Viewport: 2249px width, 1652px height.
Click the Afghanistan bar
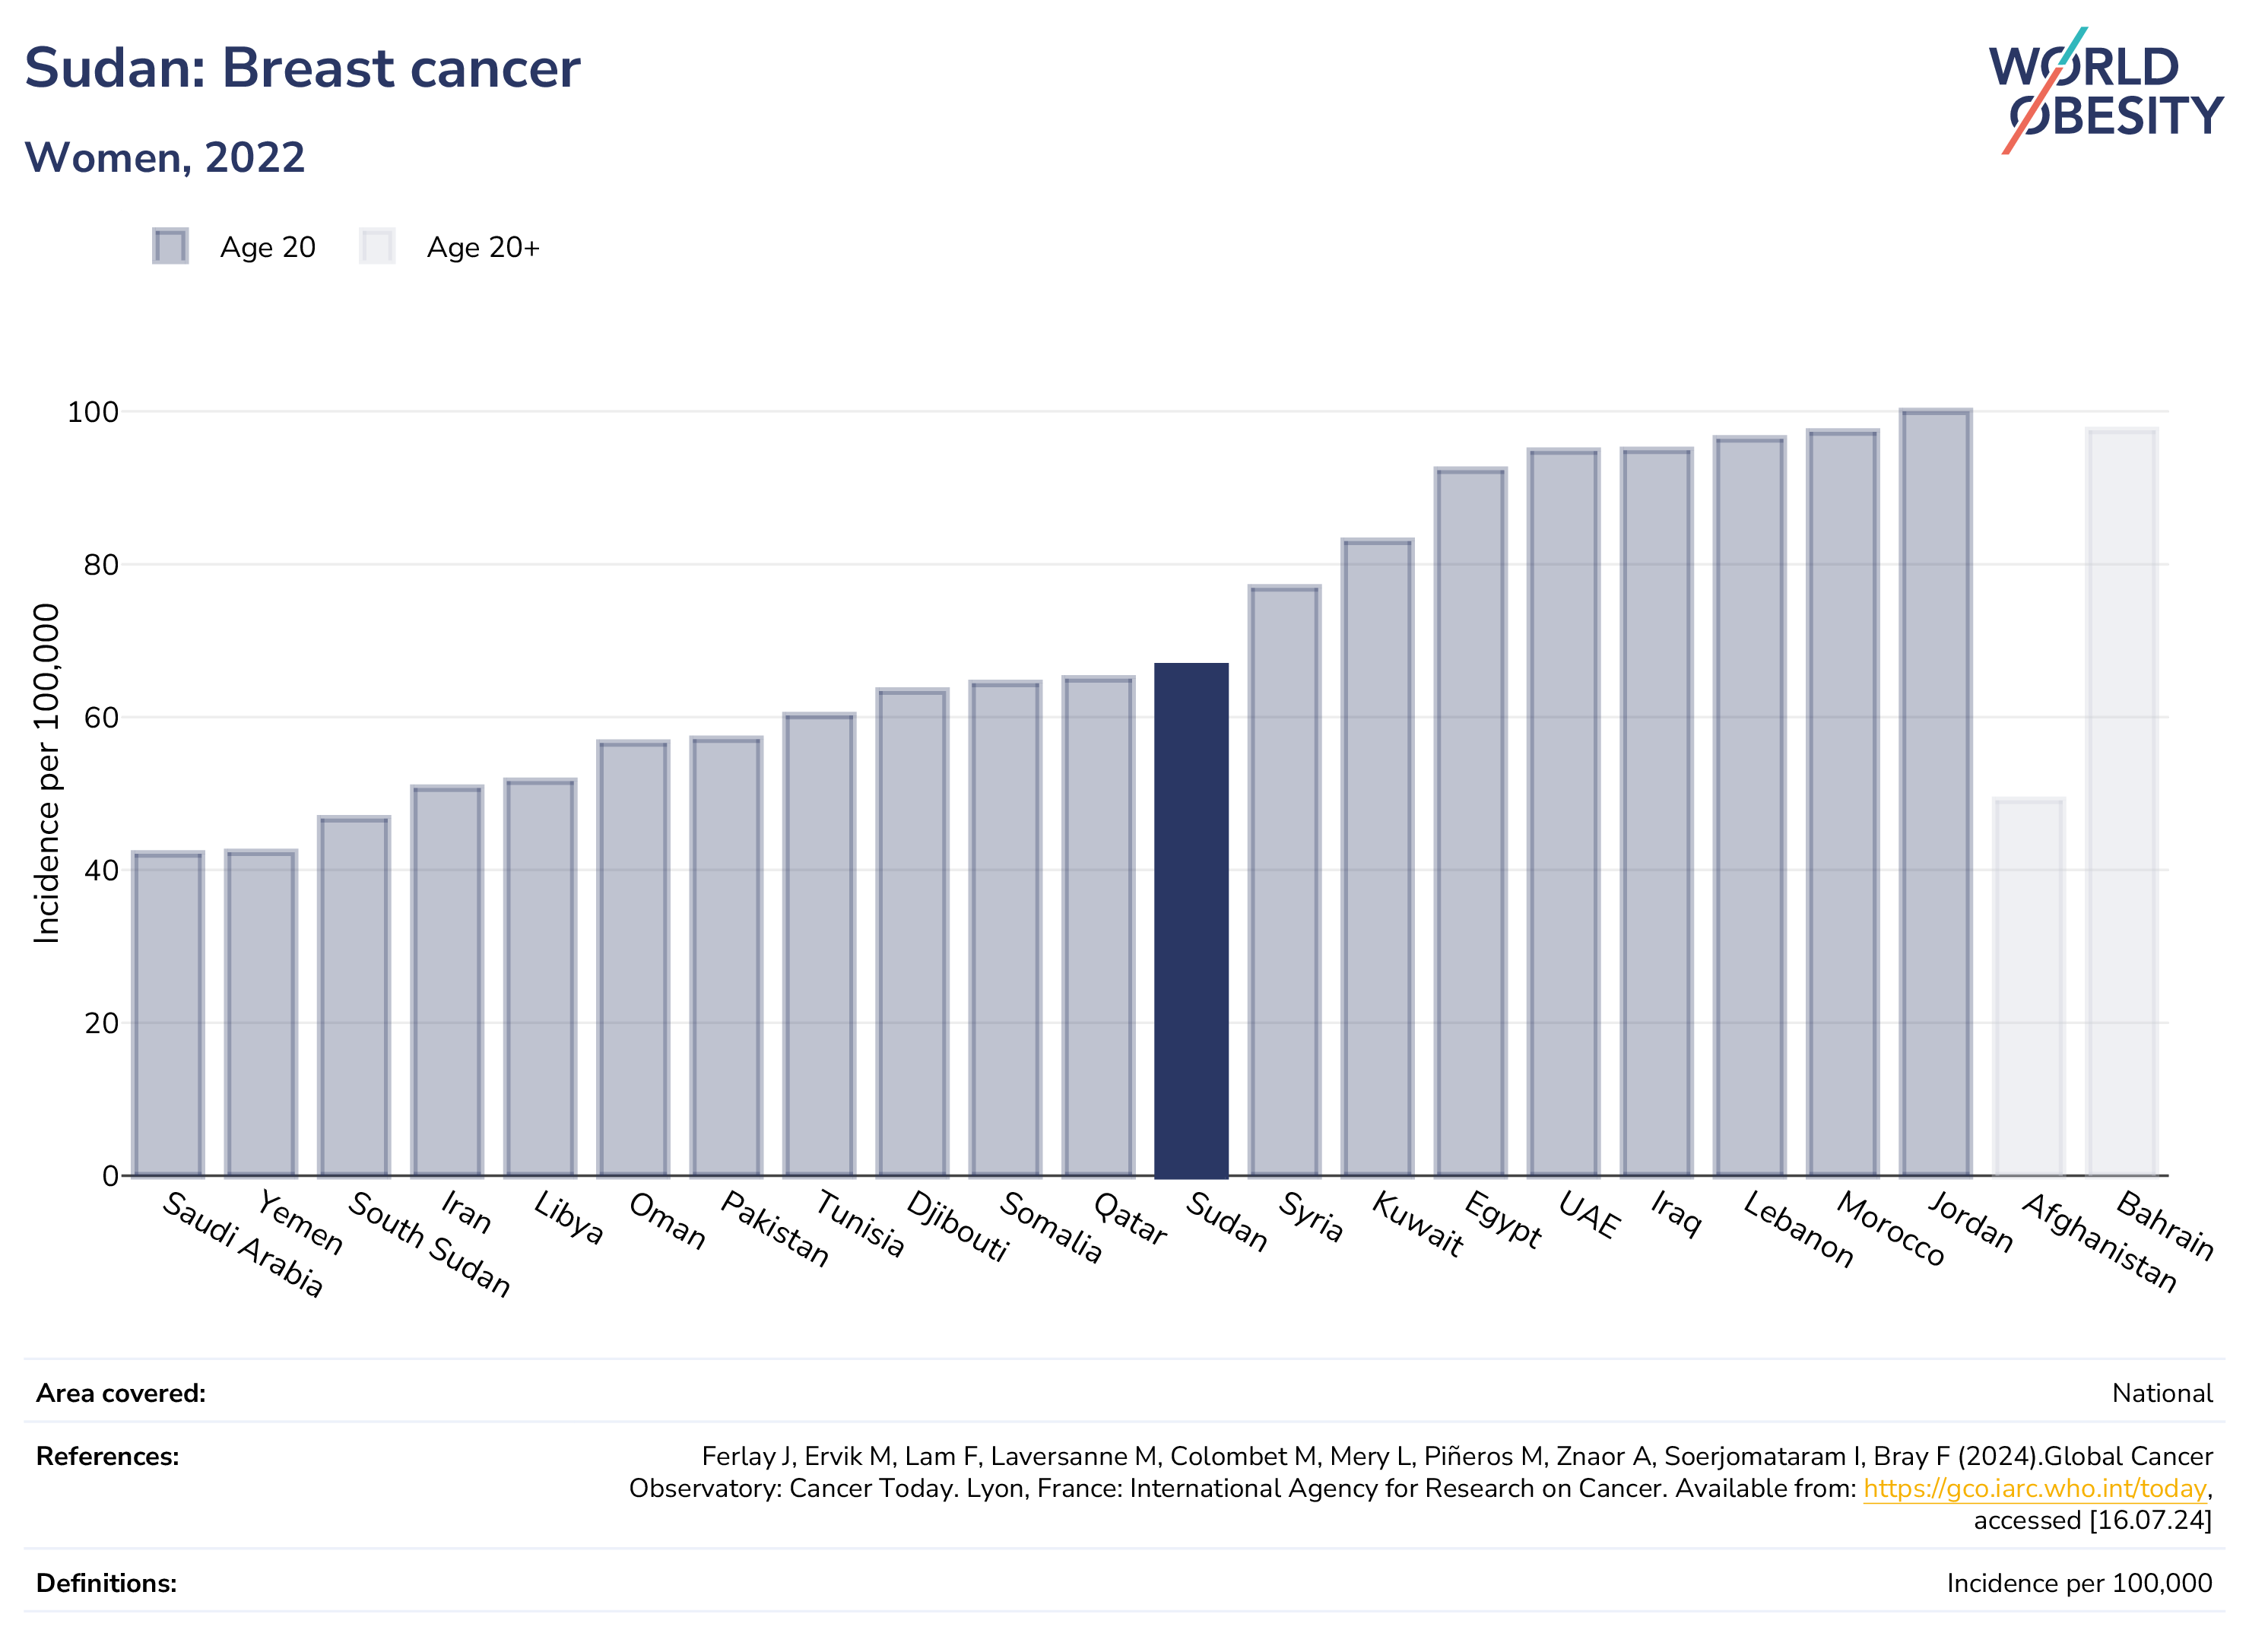coord(2029,987)
